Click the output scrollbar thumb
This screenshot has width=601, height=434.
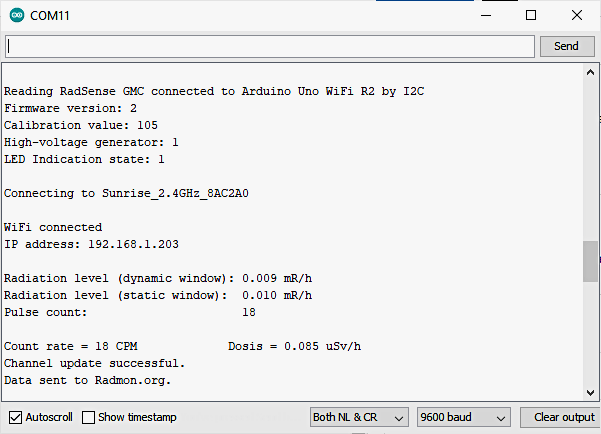click(x=590, y=262)
